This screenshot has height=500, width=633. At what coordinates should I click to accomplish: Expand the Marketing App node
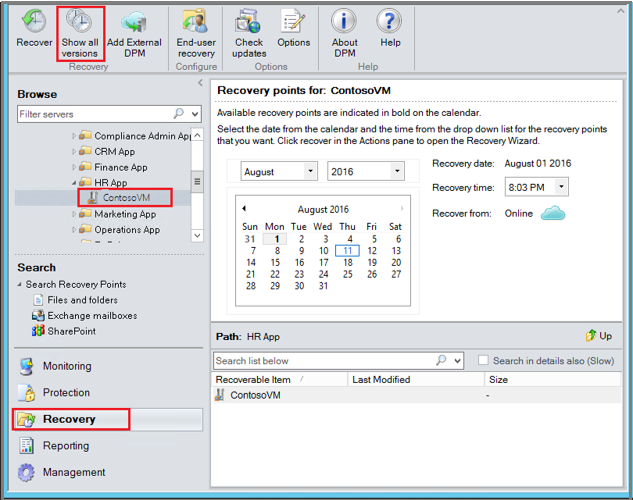[74, 214]
